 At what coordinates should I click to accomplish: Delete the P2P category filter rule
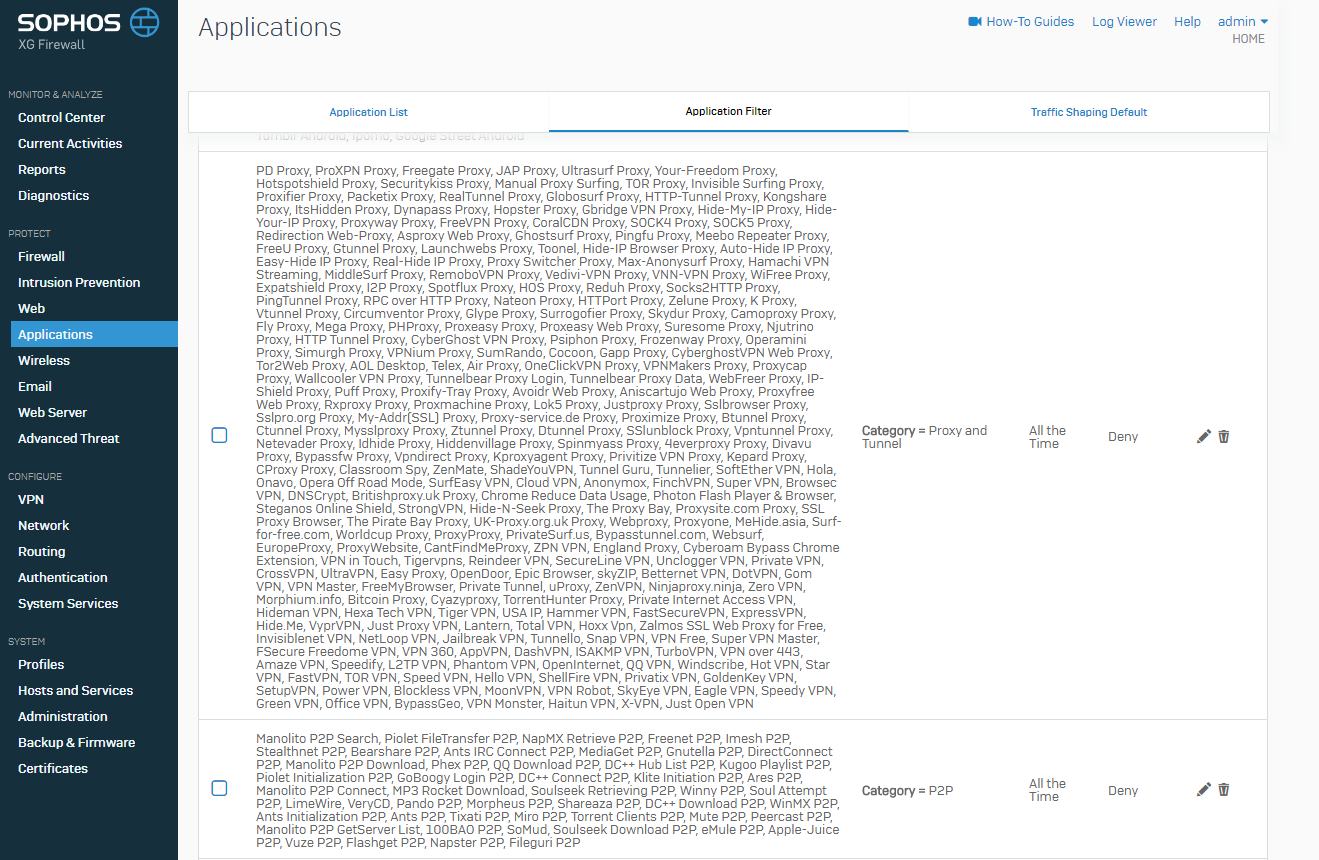[x=1224, y=789]
